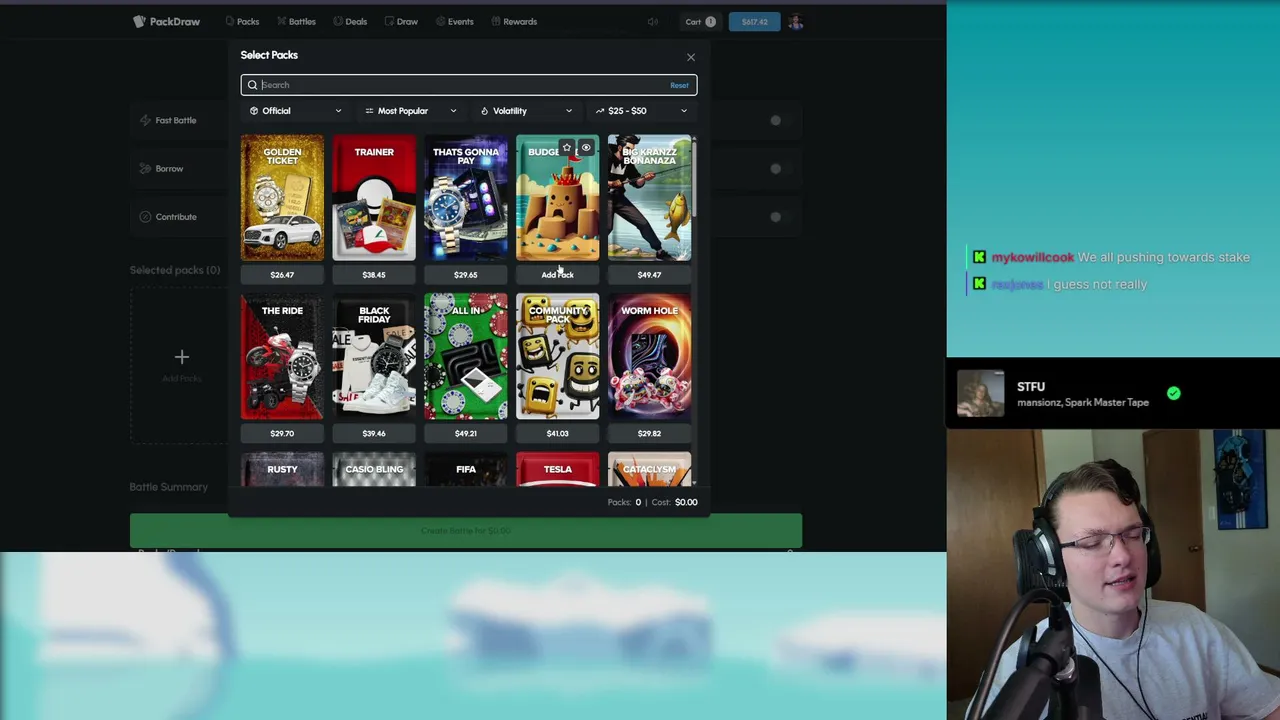Click the STFU song album art

pos(981,394)
